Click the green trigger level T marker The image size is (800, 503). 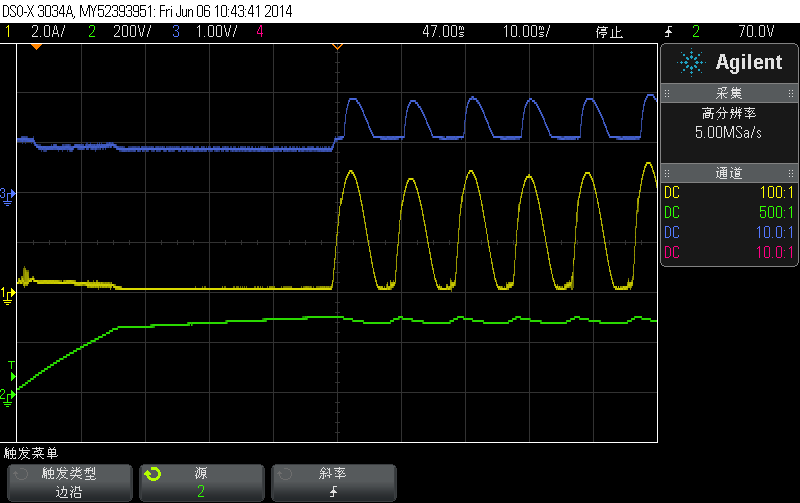[12, 371]
